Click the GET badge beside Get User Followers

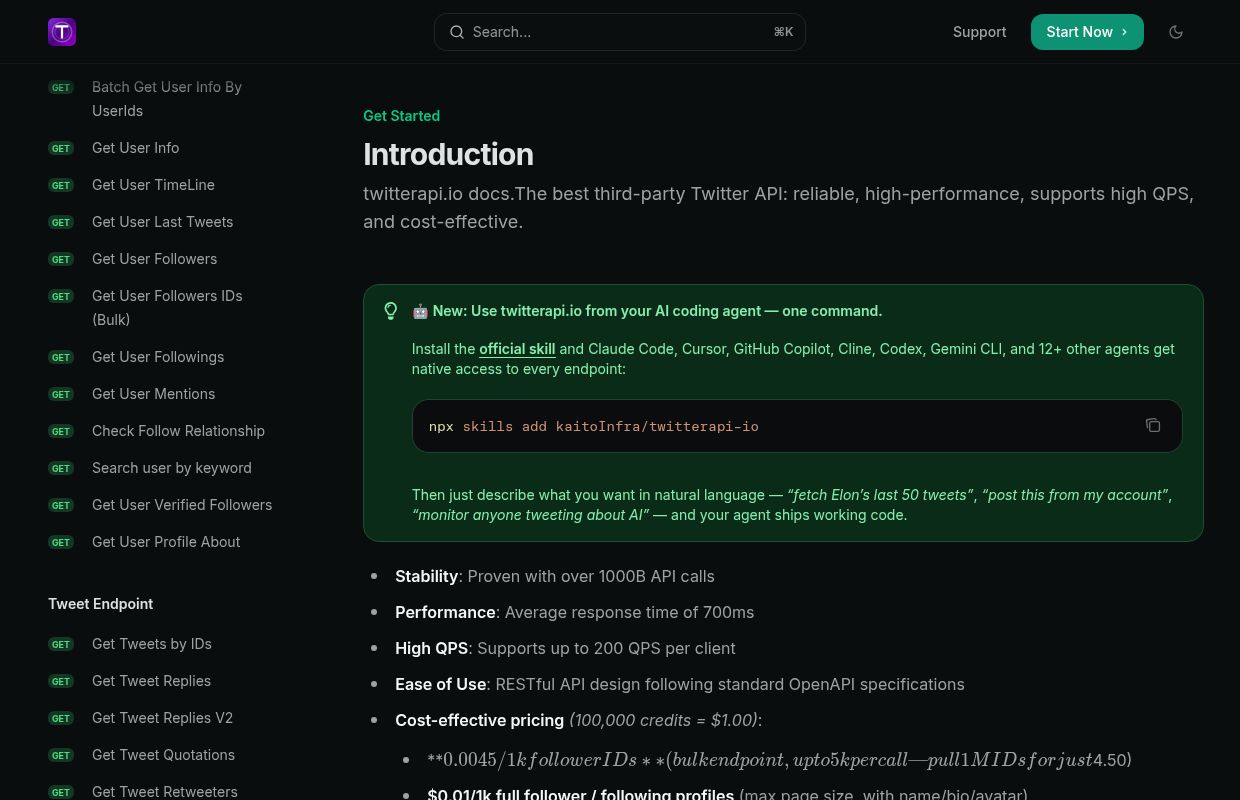tap(61, 259)
